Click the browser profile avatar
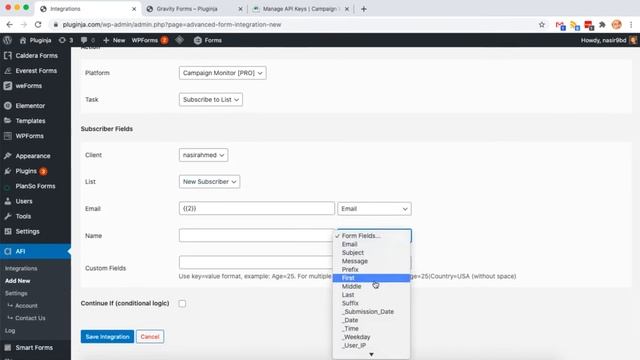 (616, 24)
